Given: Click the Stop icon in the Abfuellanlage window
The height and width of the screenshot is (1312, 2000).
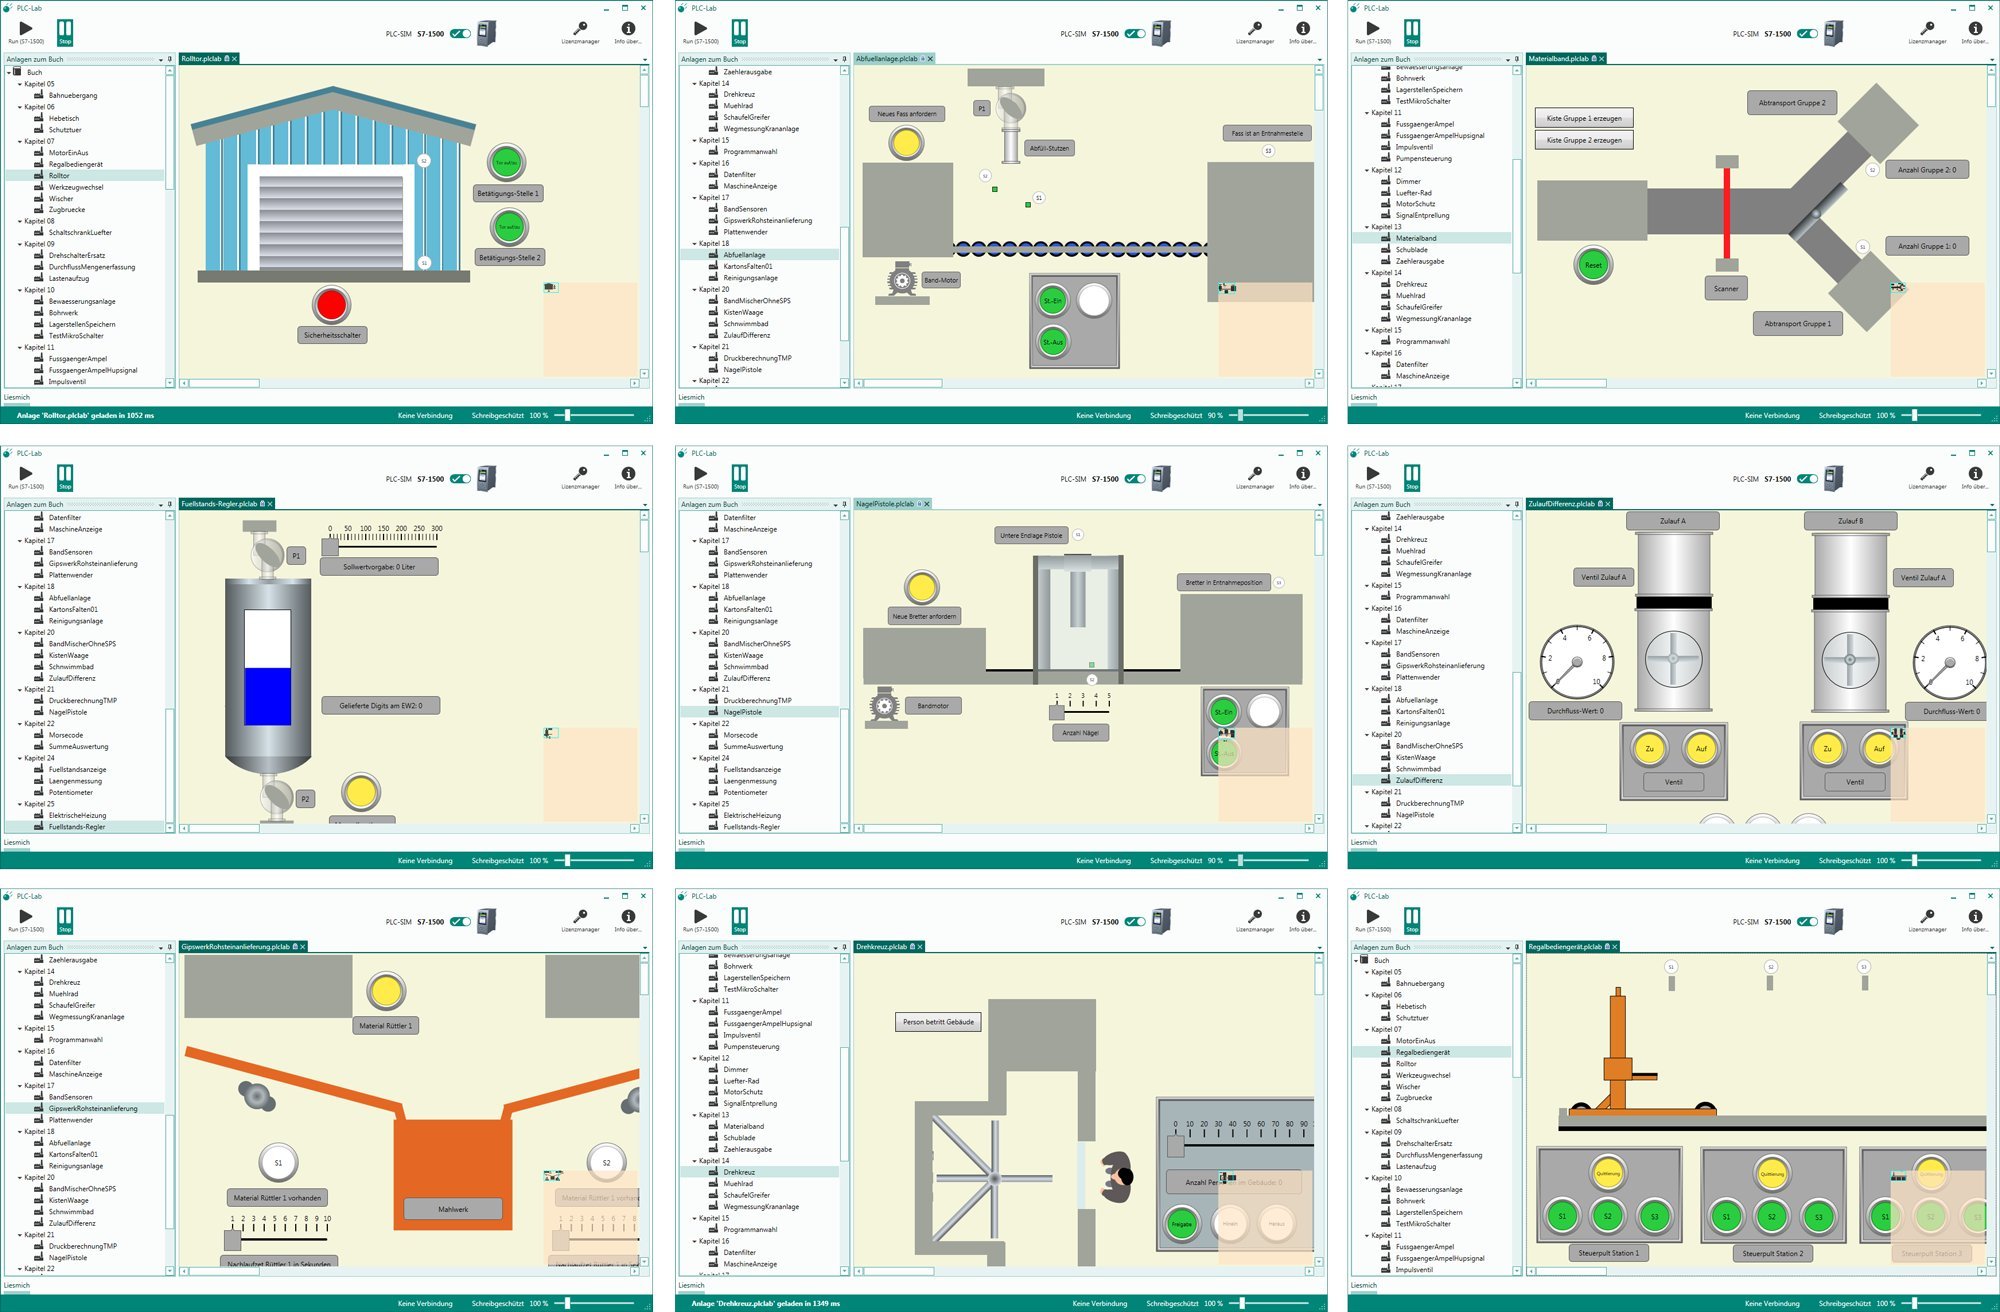Looking at the screenshot, I should pos(739,32).
